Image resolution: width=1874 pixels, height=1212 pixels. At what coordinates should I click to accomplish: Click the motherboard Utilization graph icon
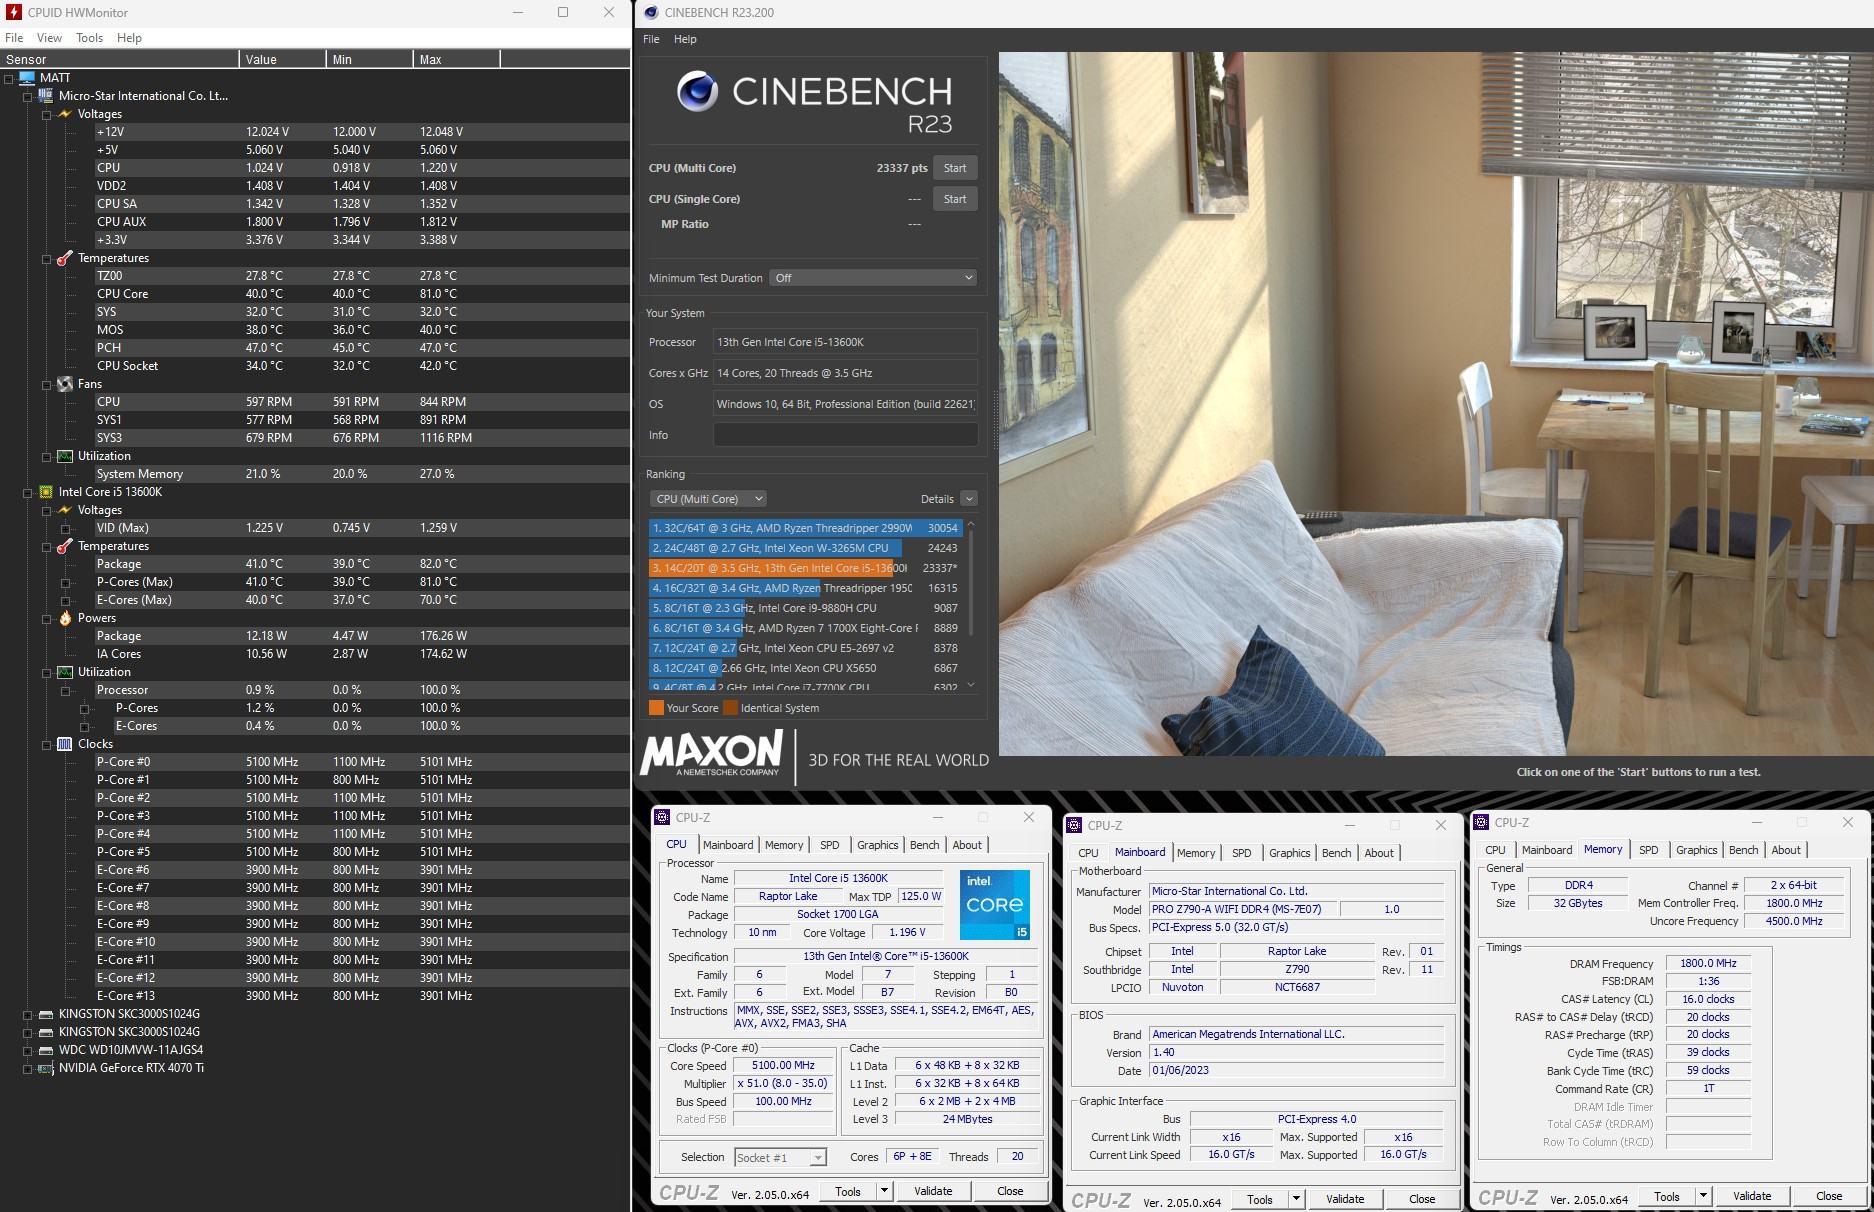click(65, 456)
